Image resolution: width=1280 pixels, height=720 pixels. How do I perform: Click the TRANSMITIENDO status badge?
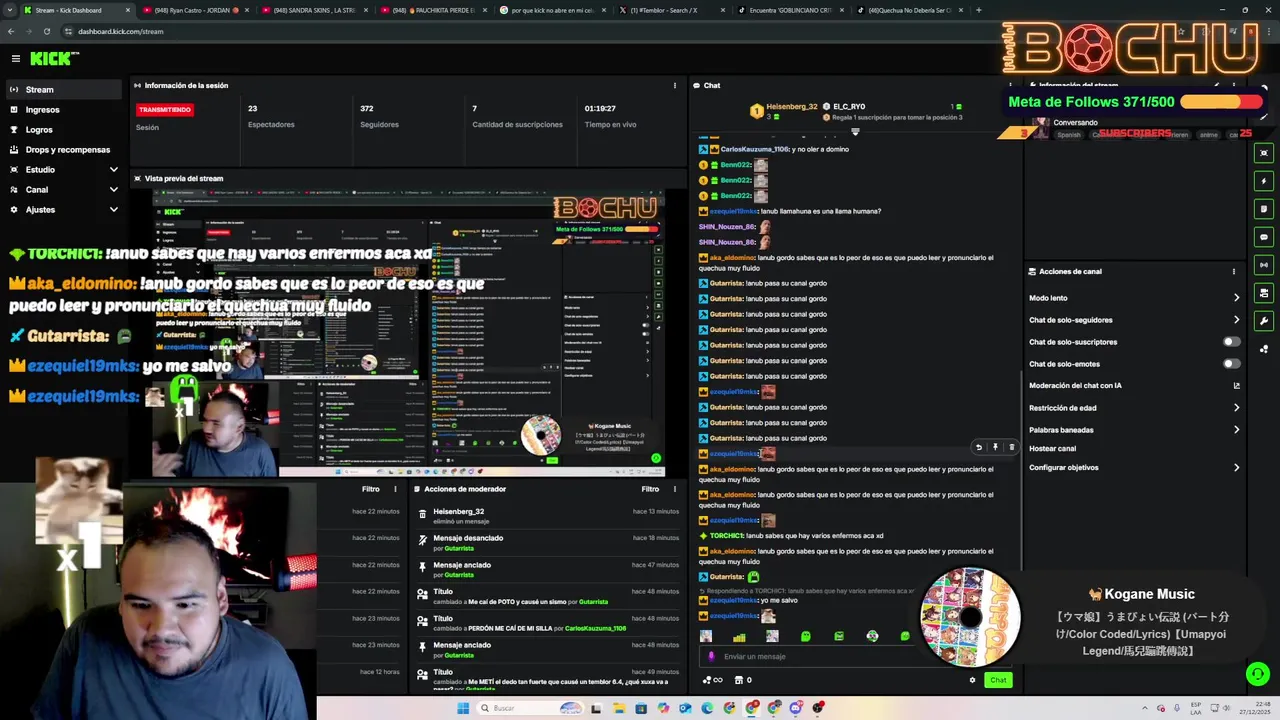click(x=165, y=110)
